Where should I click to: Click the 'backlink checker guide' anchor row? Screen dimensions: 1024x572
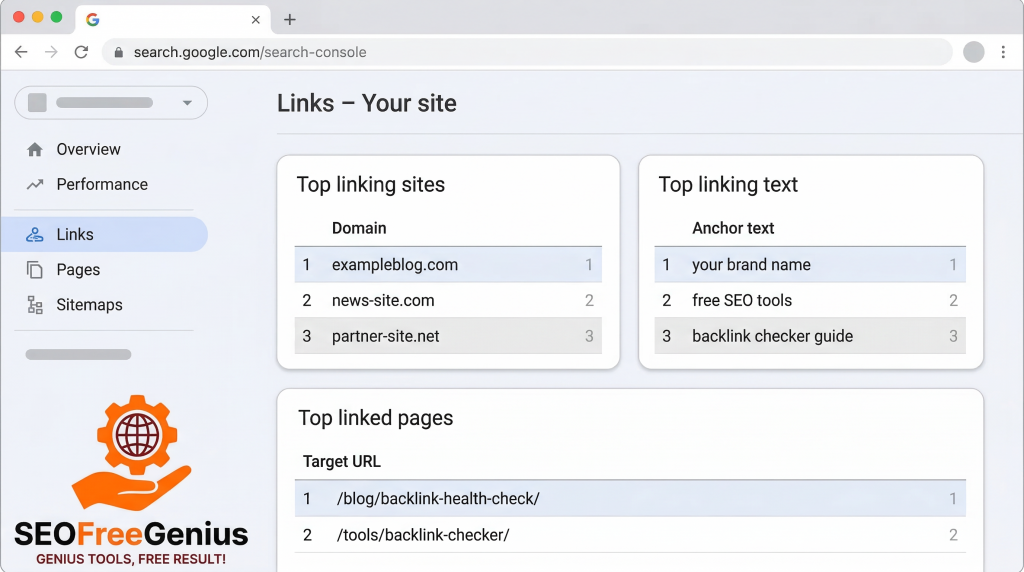810,336
